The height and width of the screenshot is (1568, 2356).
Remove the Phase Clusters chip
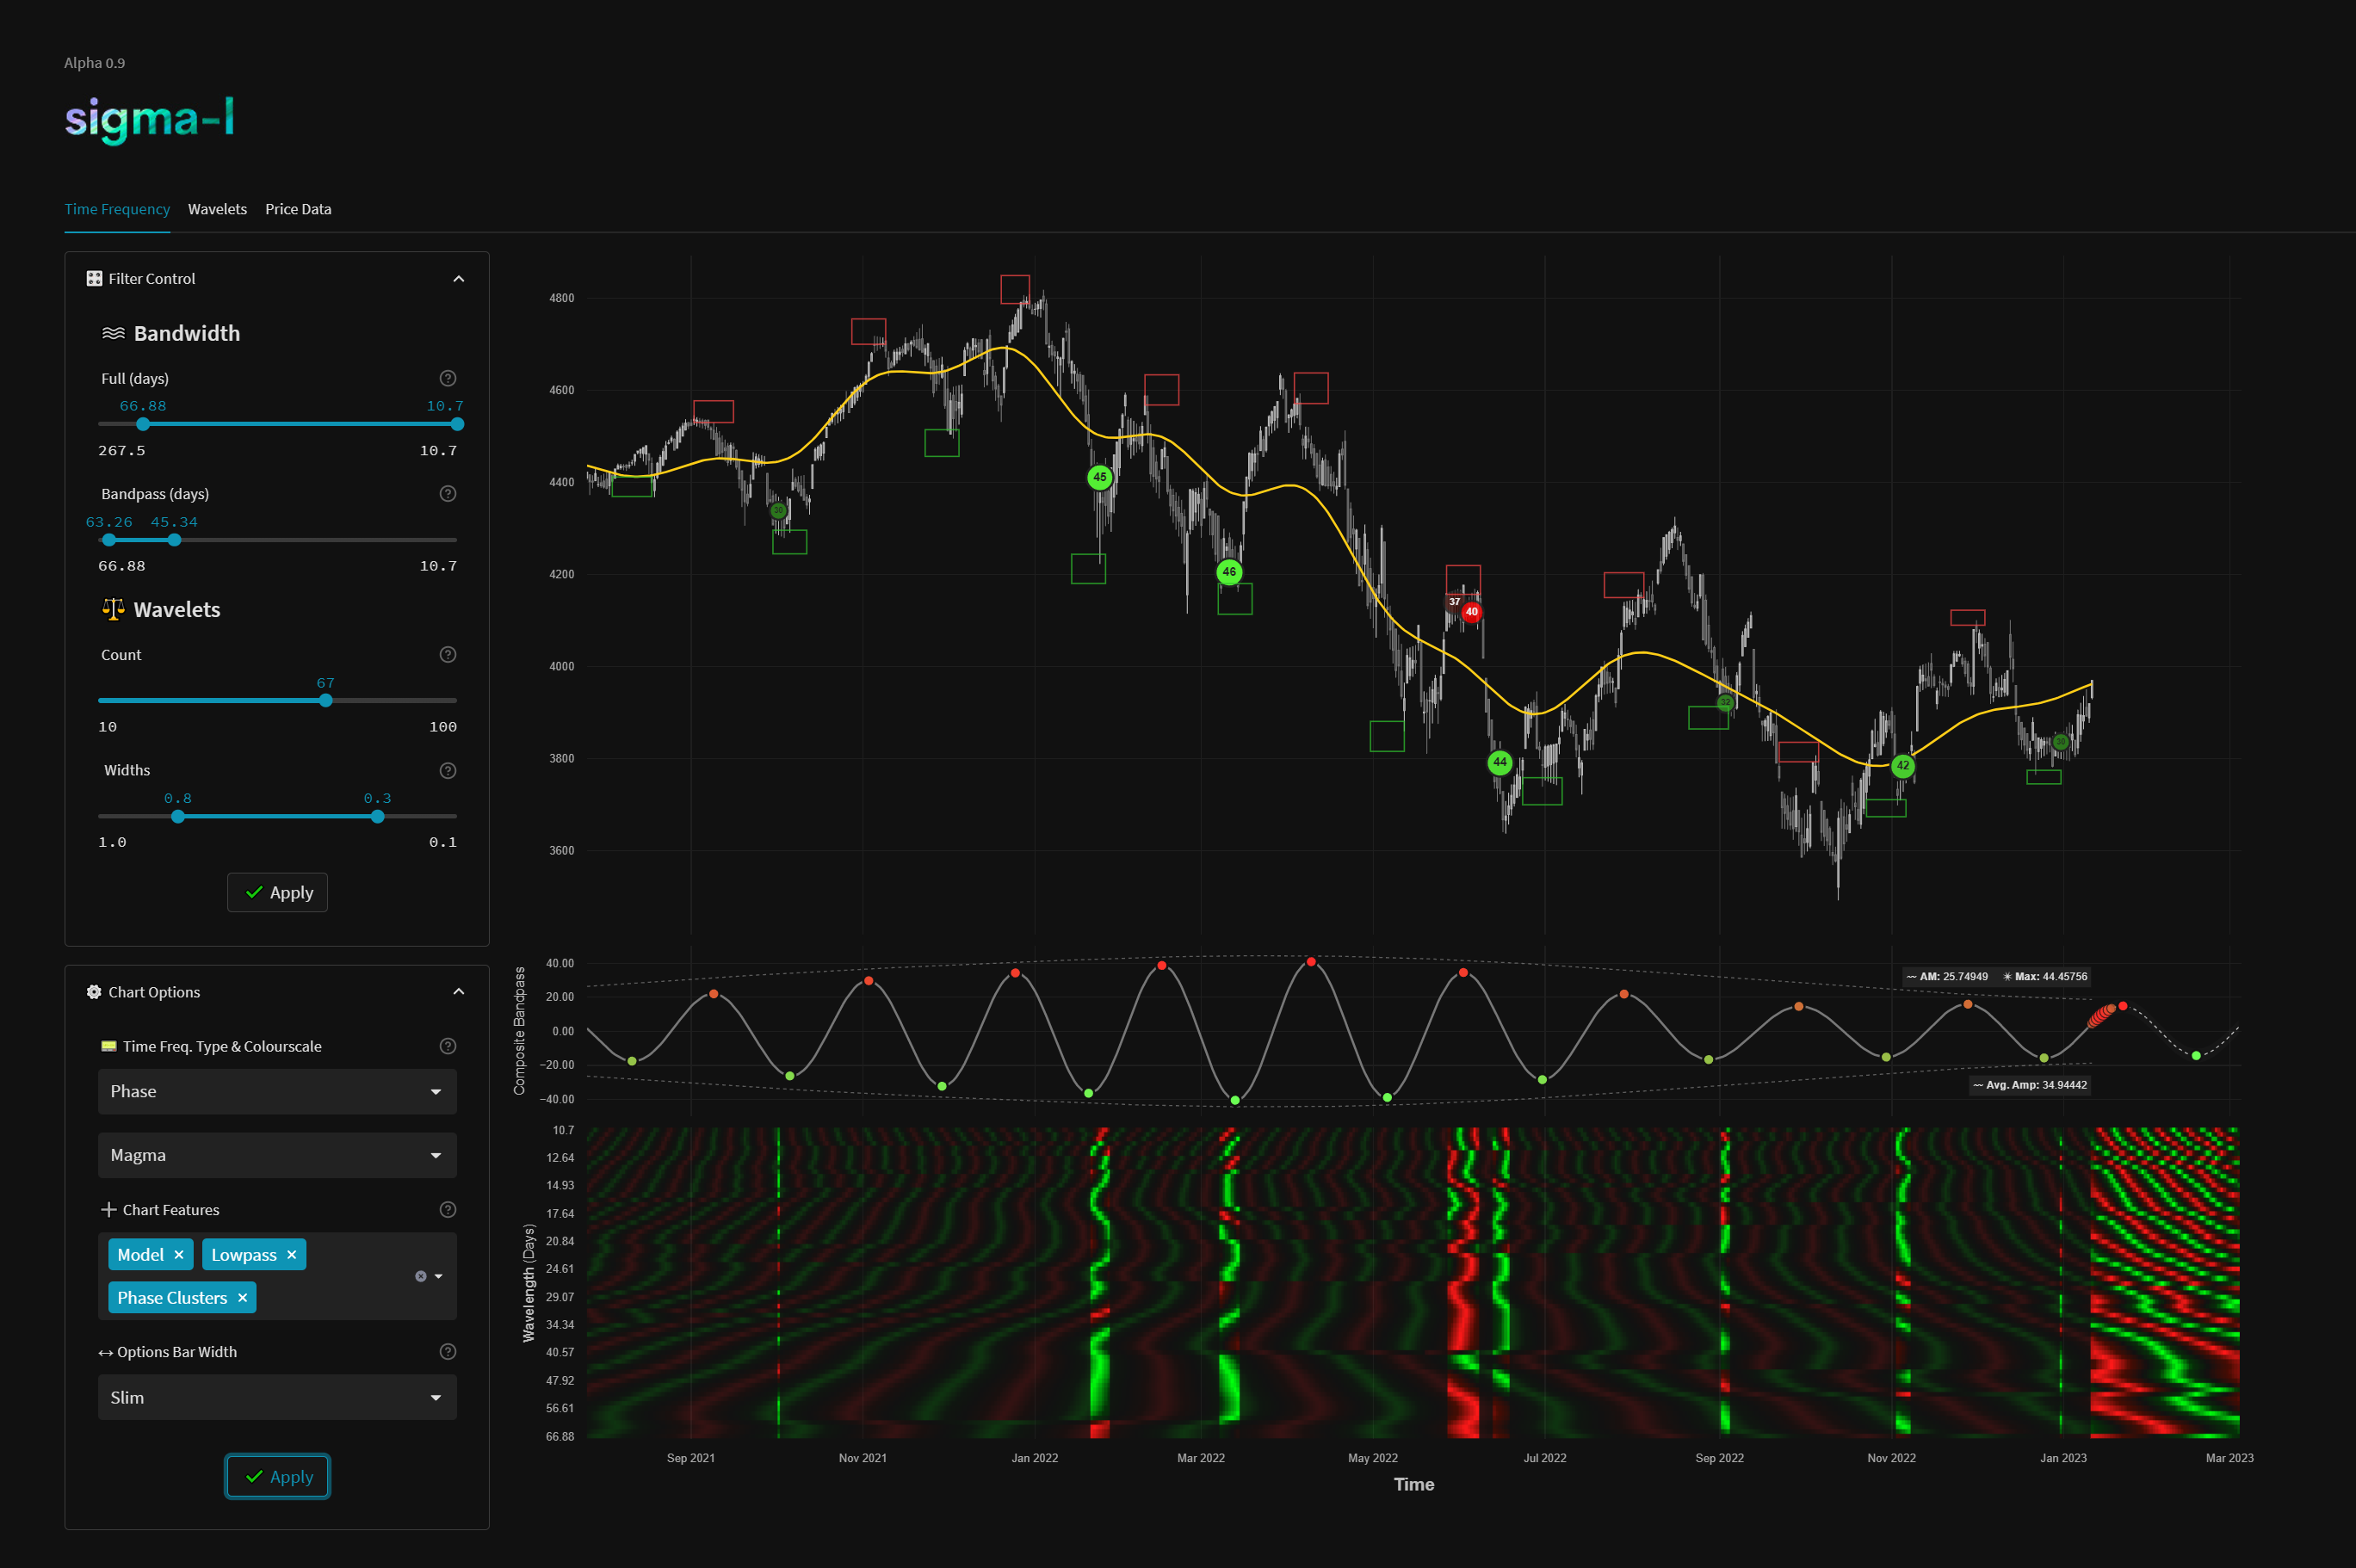tap(241, 1297)
